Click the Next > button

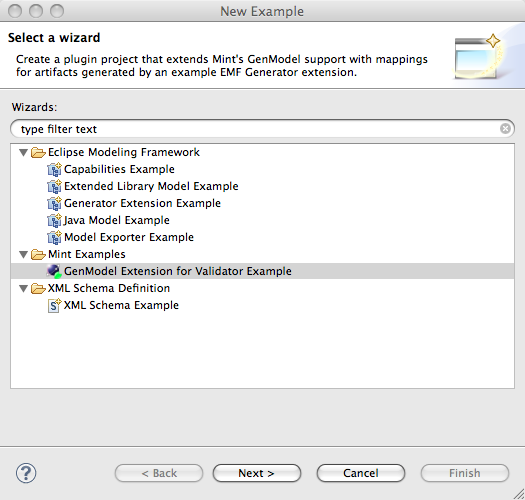(257, 473)
